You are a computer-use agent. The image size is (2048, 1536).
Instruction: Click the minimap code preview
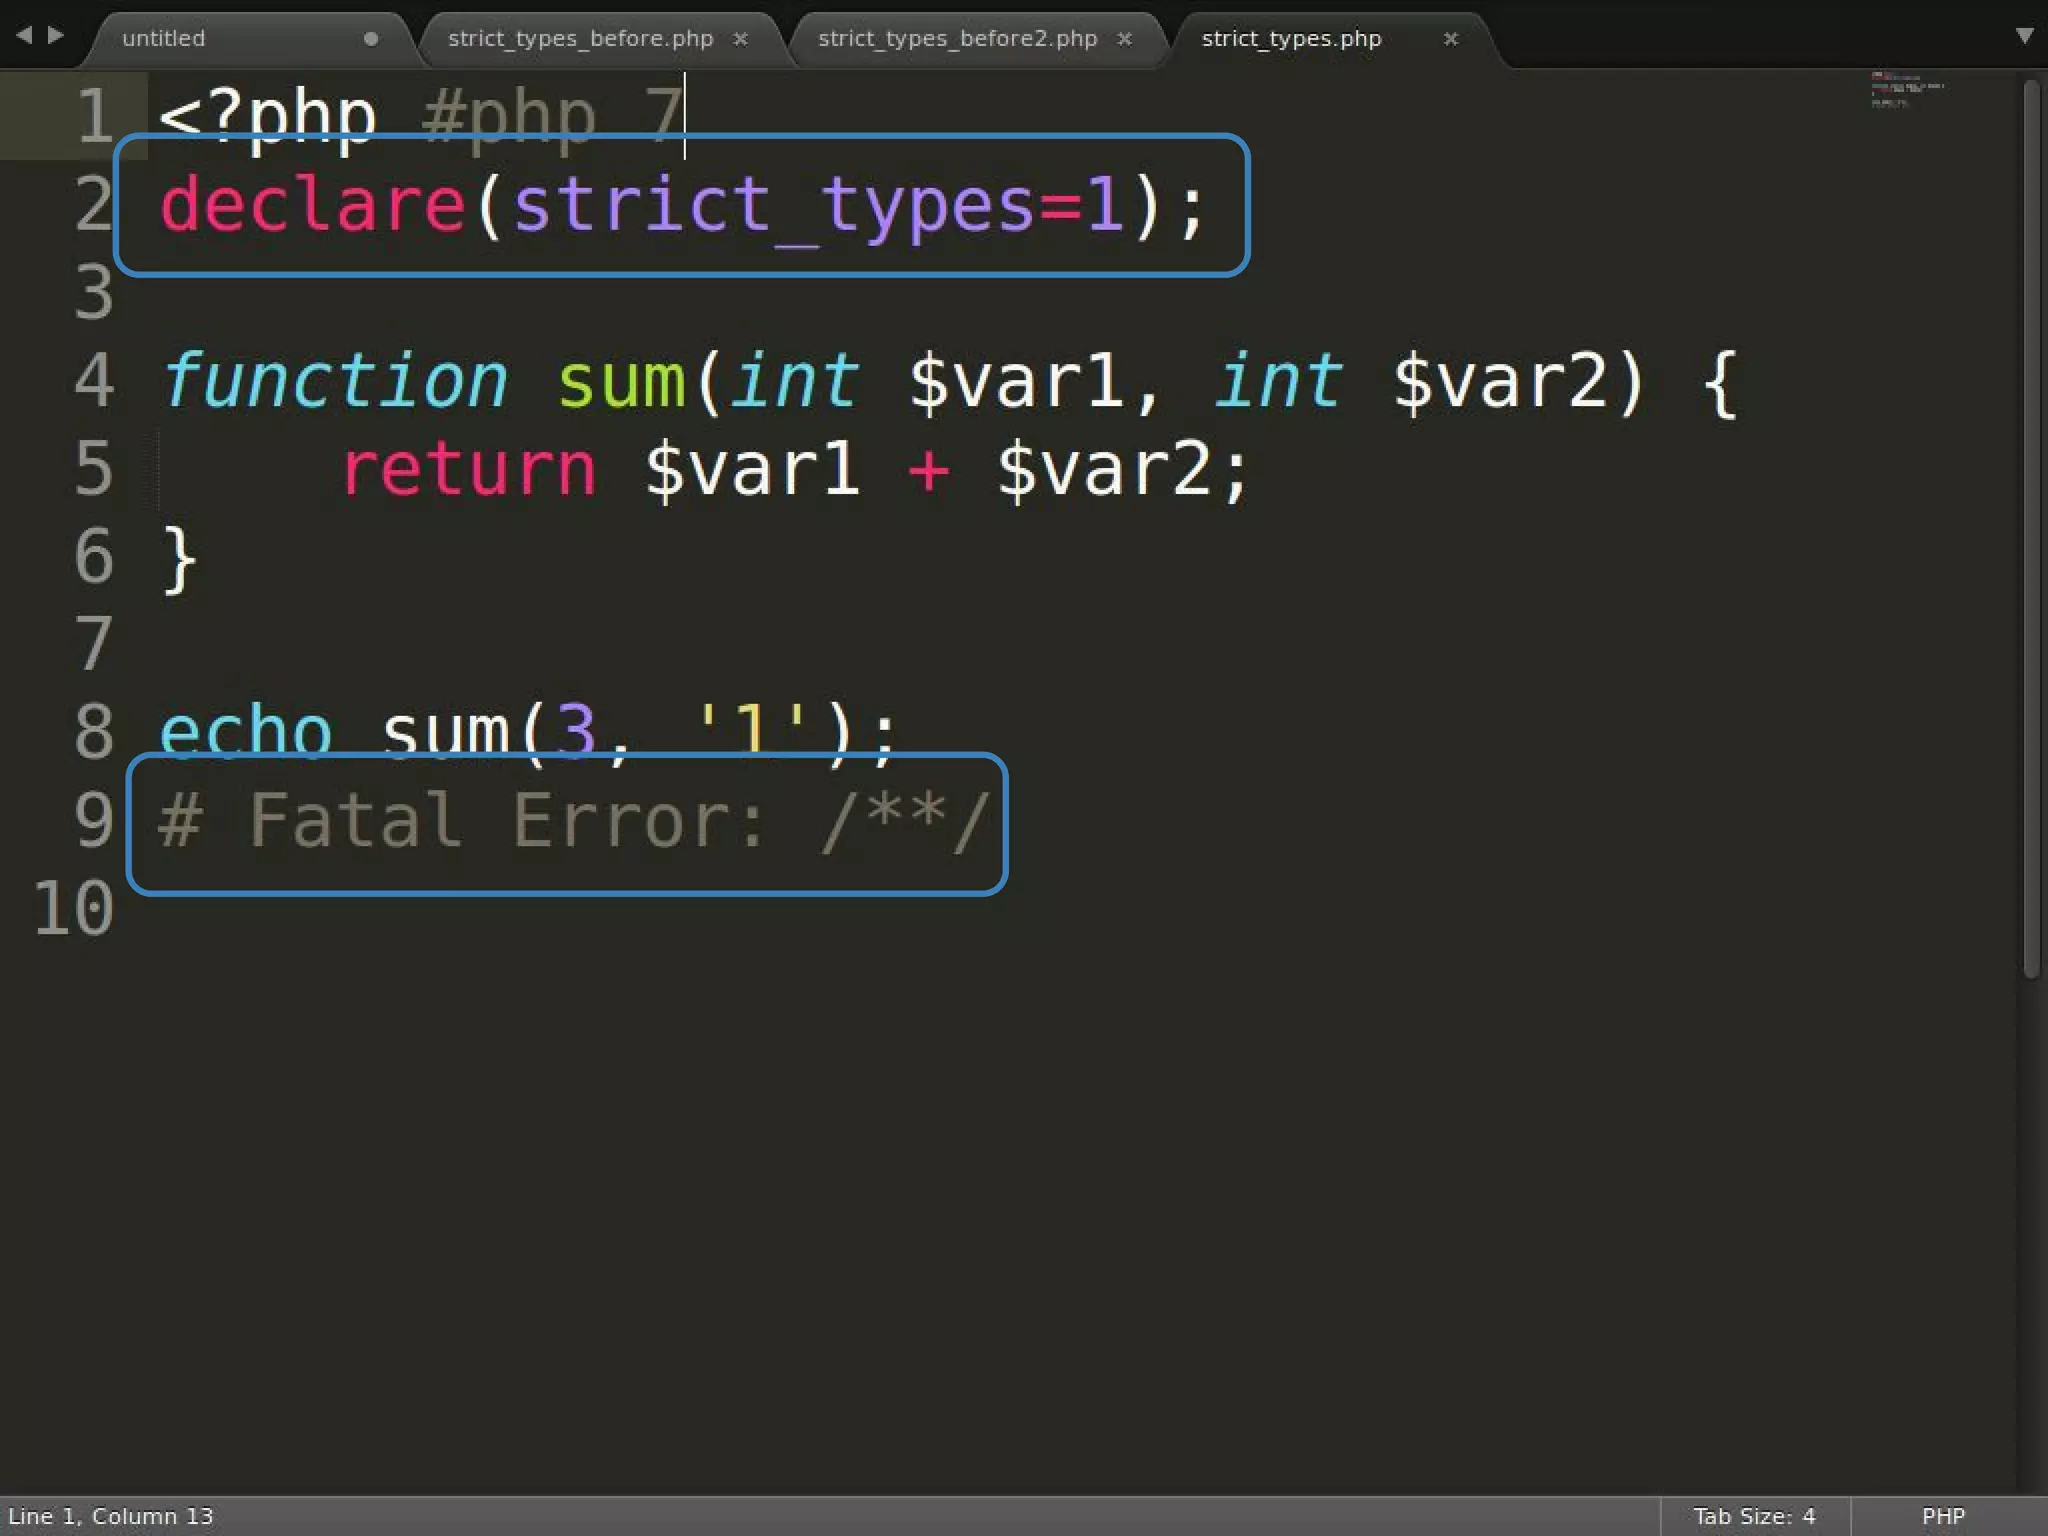coord(1905,89)
